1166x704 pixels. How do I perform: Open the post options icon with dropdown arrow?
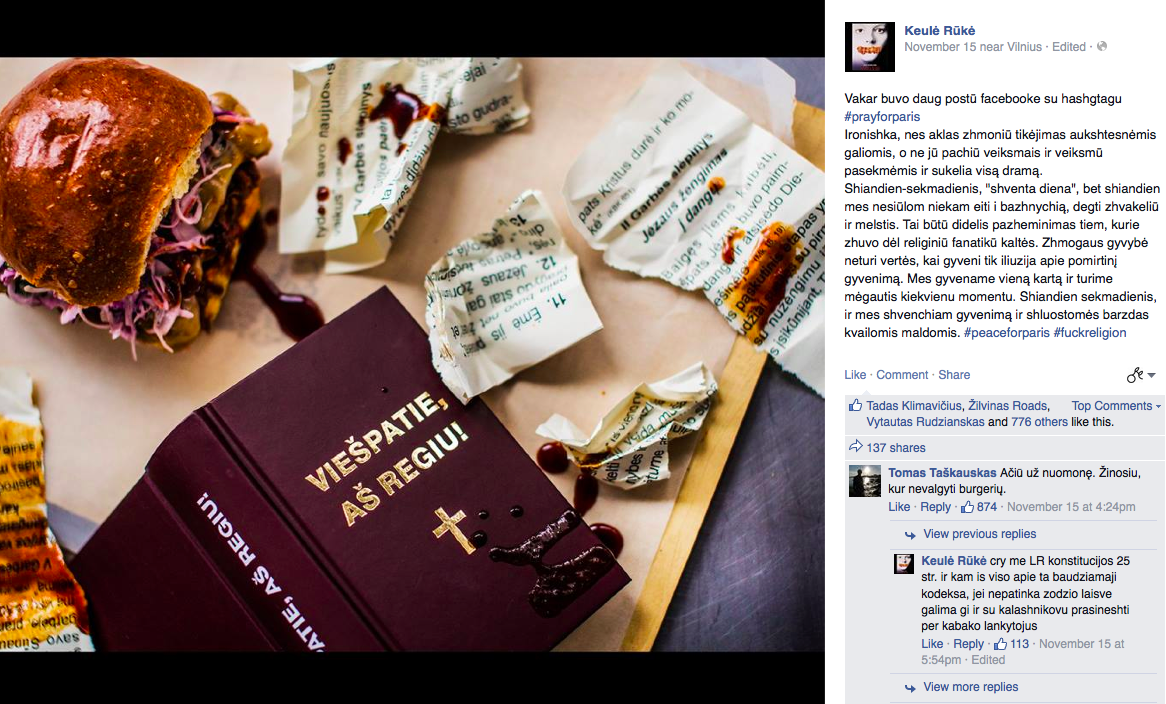pyautogui.click(x=1140, y=375)
